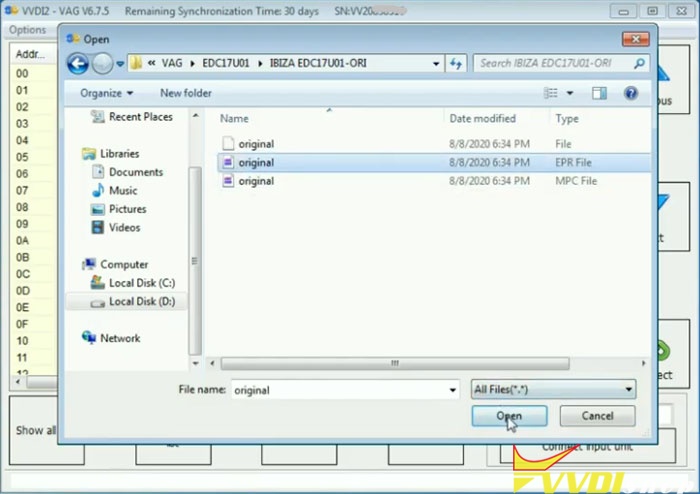This screenshot has height=494, width=700.
Task: Click the blank file icon of first original
Action: coord(228,144)
